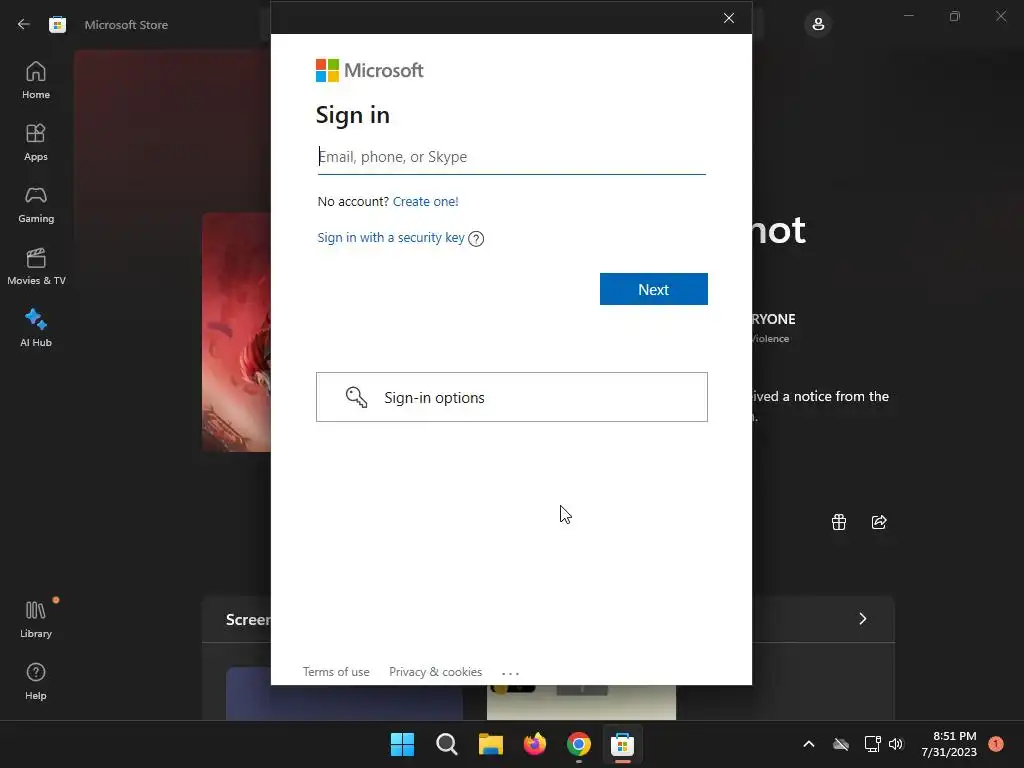Open Windows Start menu

coord(402,744)
